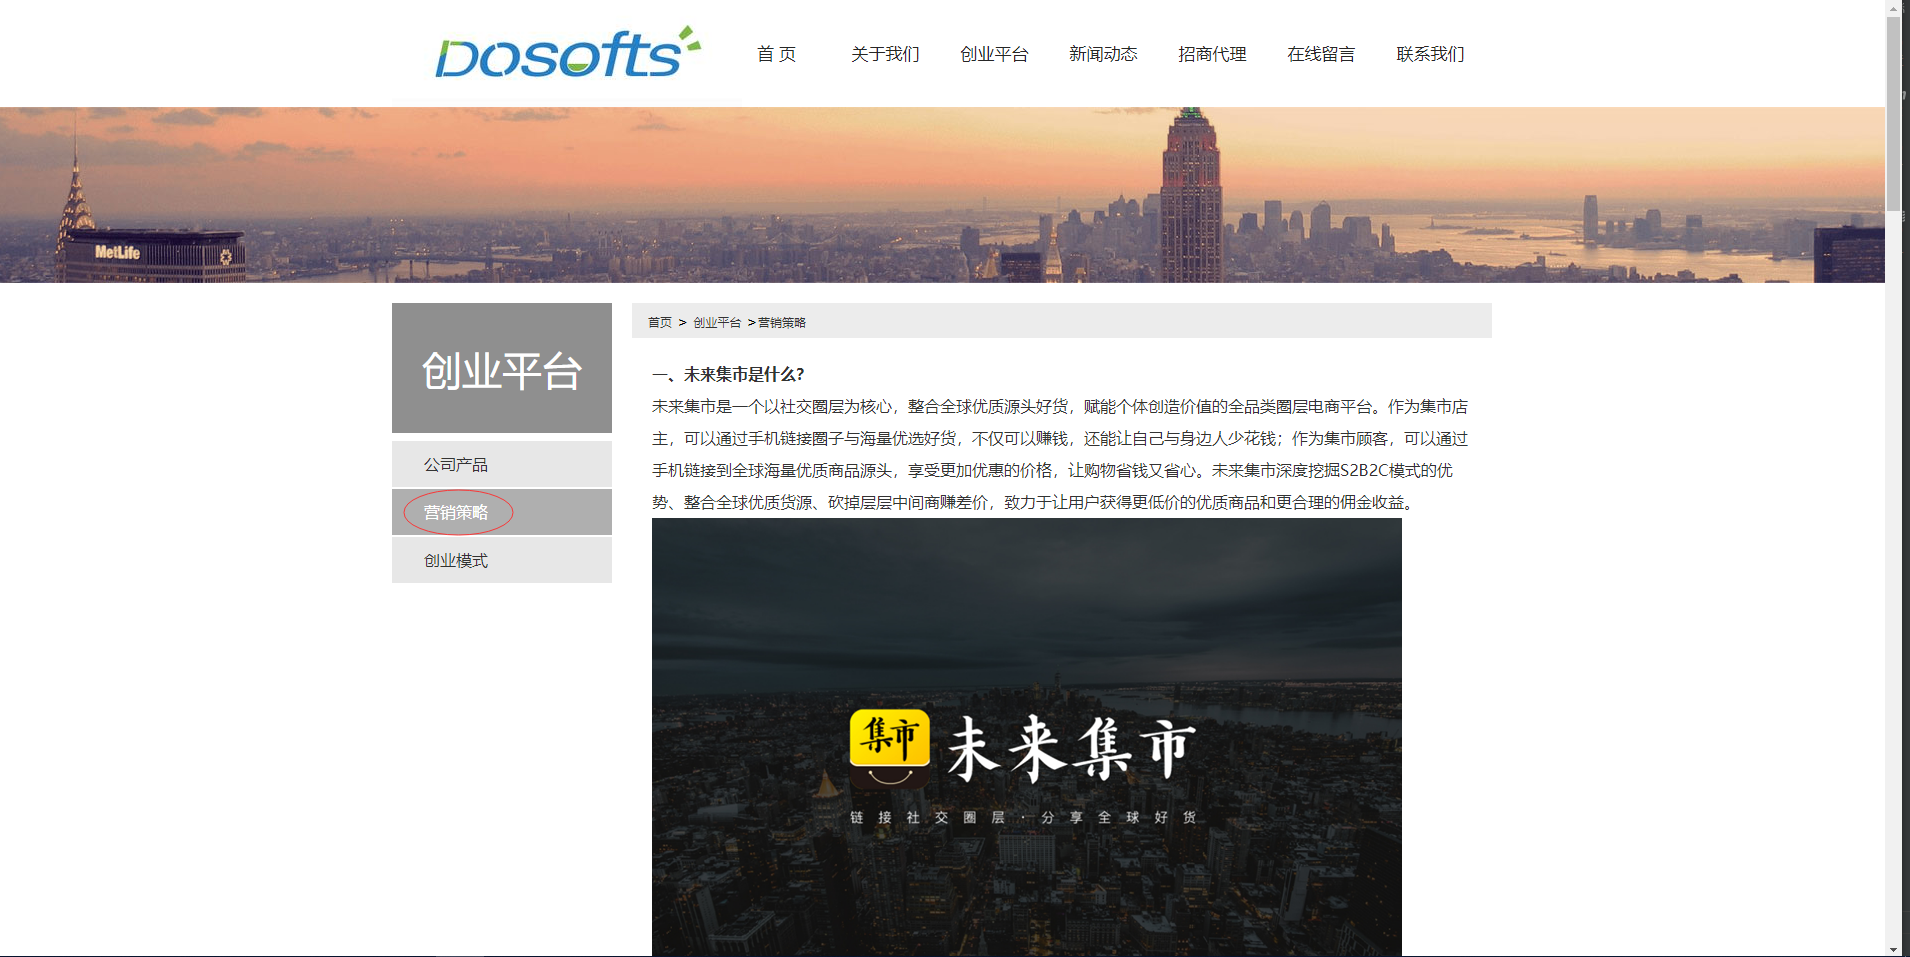Select 招商代理 in the top menu
The image size is (1910, 957).
[x=1212, y=54]
